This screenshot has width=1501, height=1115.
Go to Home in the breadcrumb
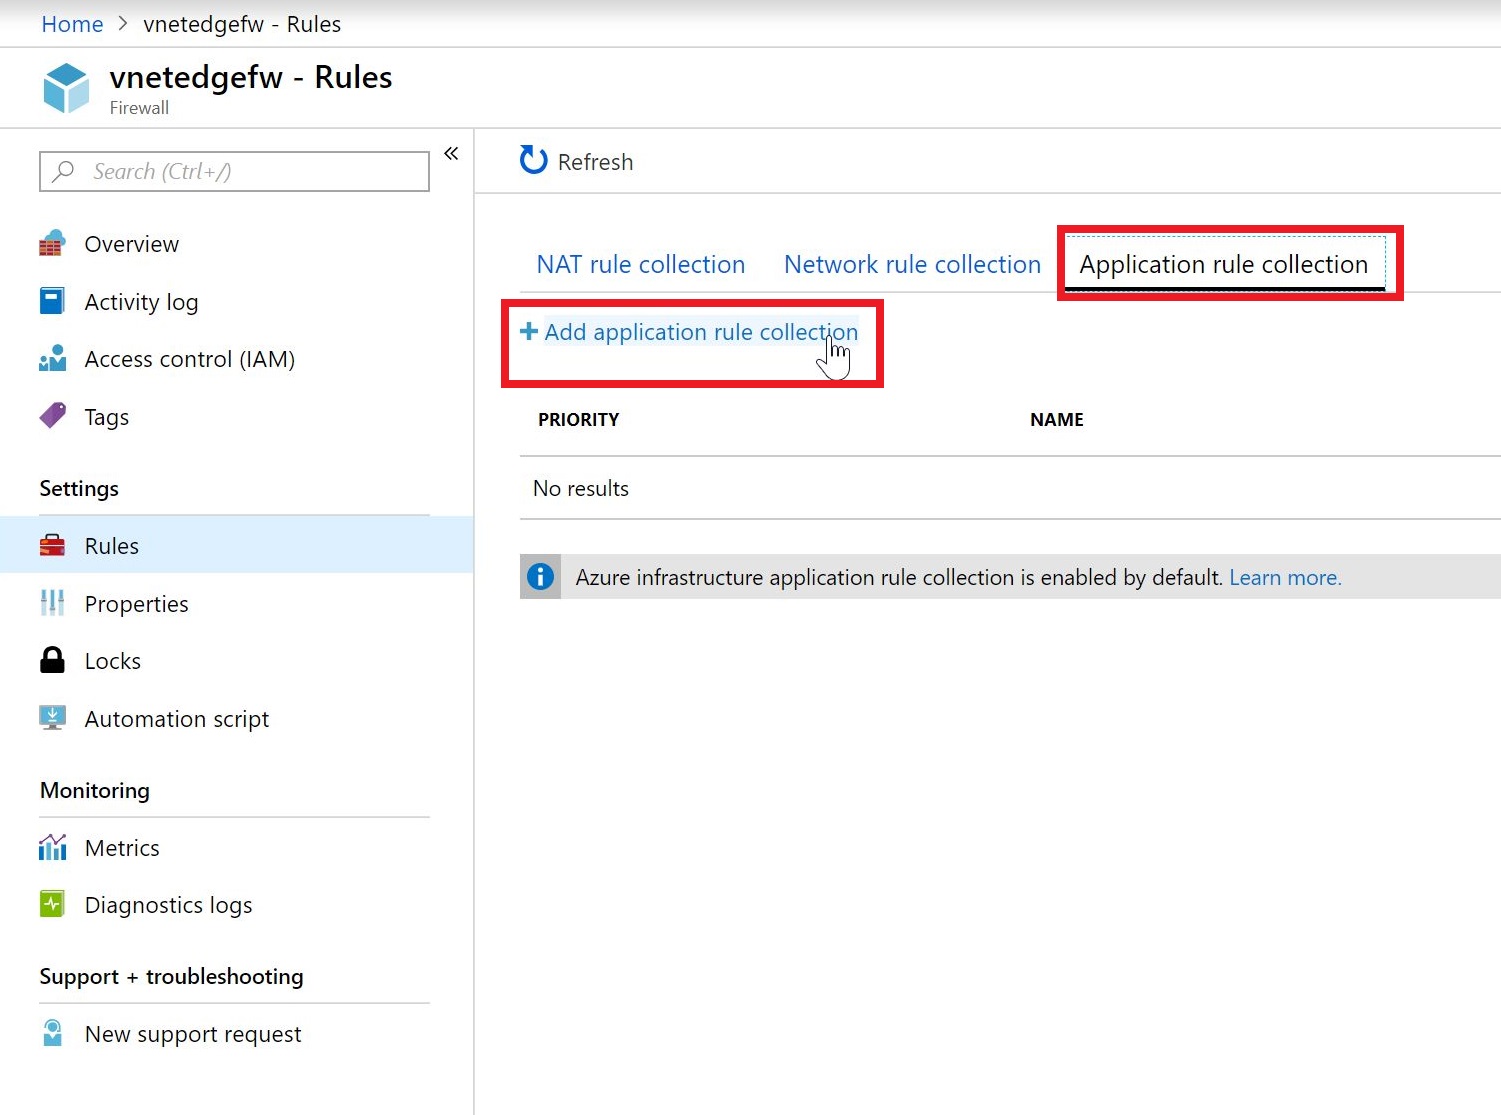[72, 24]
